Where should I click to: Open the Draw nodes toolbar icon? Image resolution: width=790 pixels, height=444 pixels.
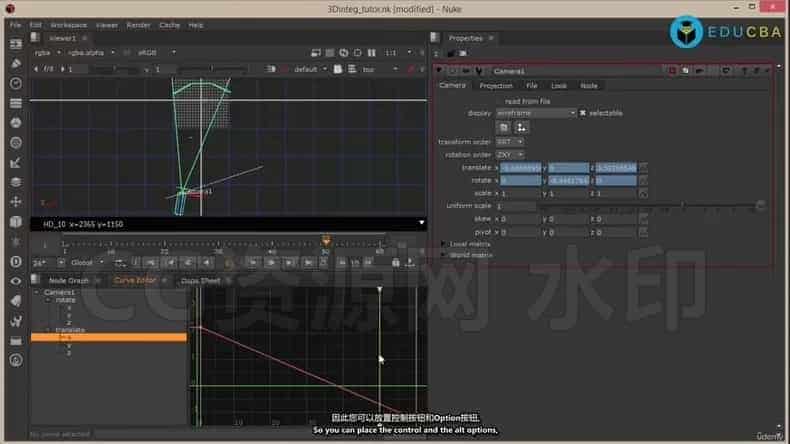(x=16, y=64)
